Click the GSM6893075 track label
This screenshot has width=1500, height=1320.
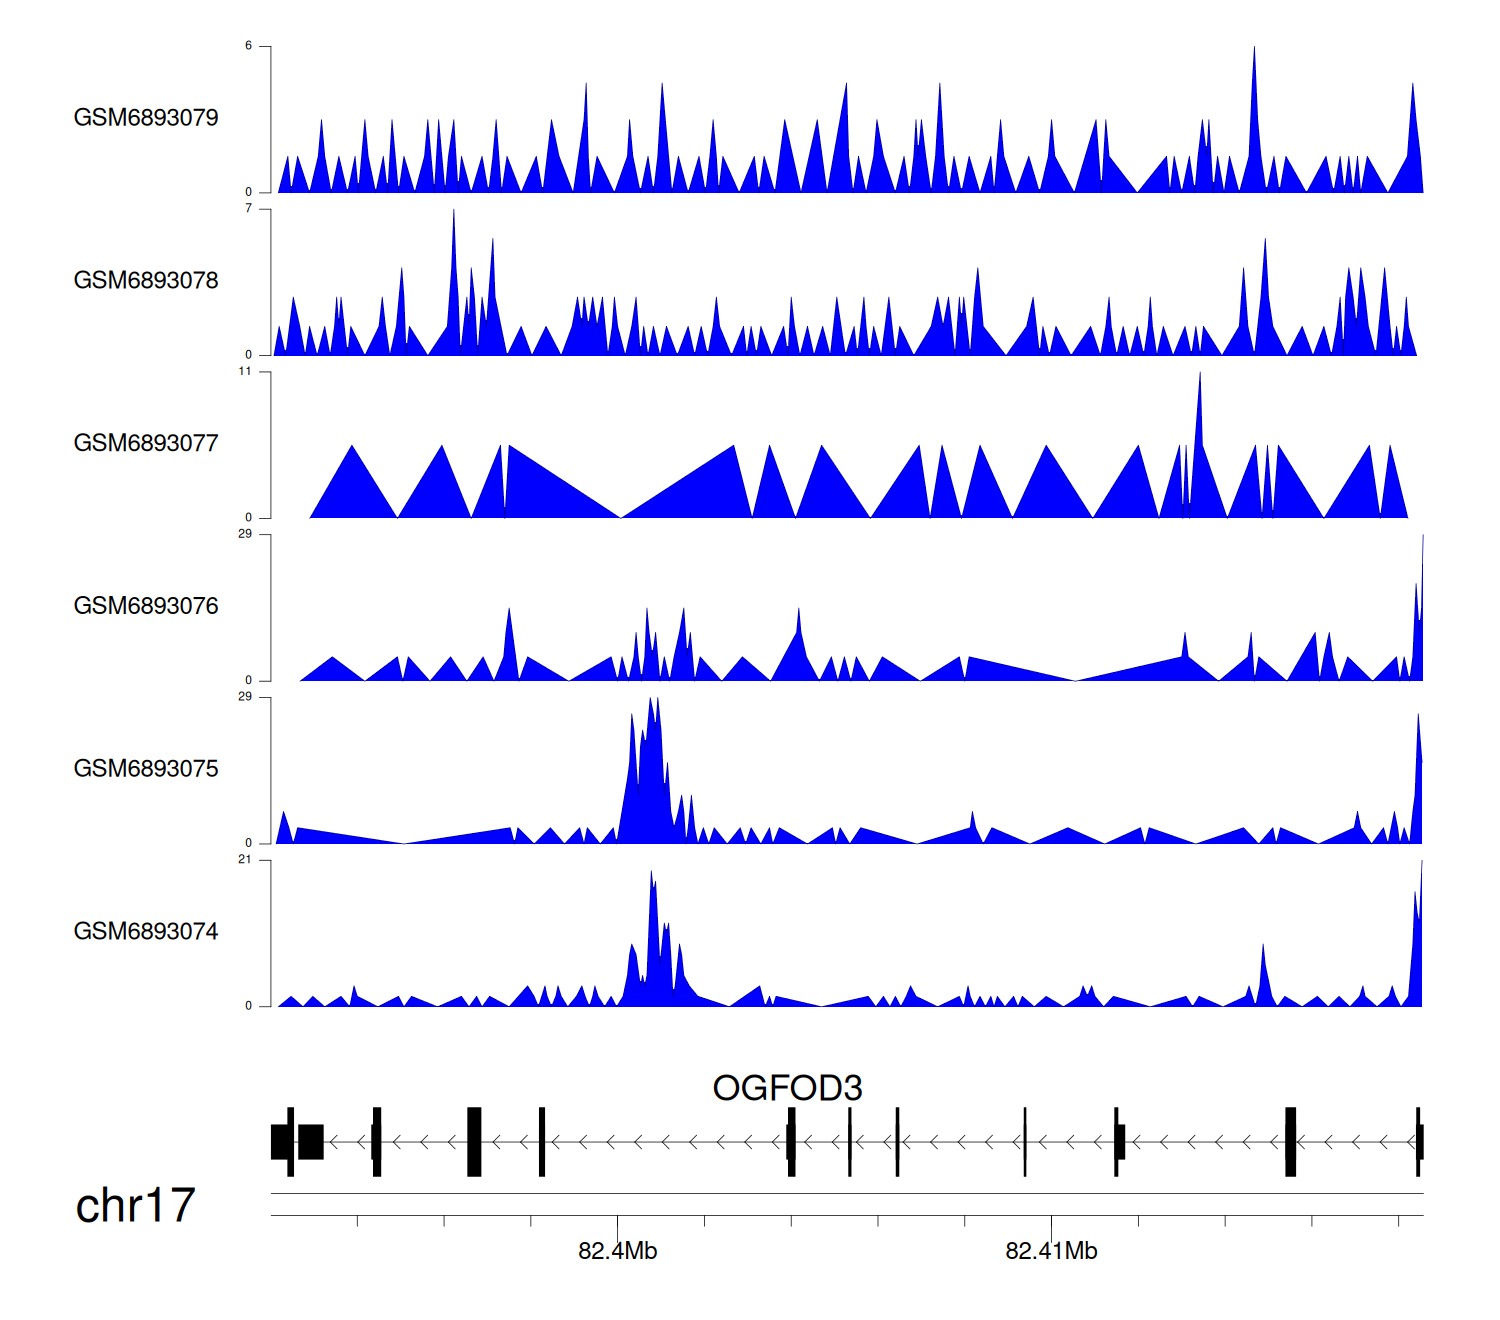tap(146, 769)
